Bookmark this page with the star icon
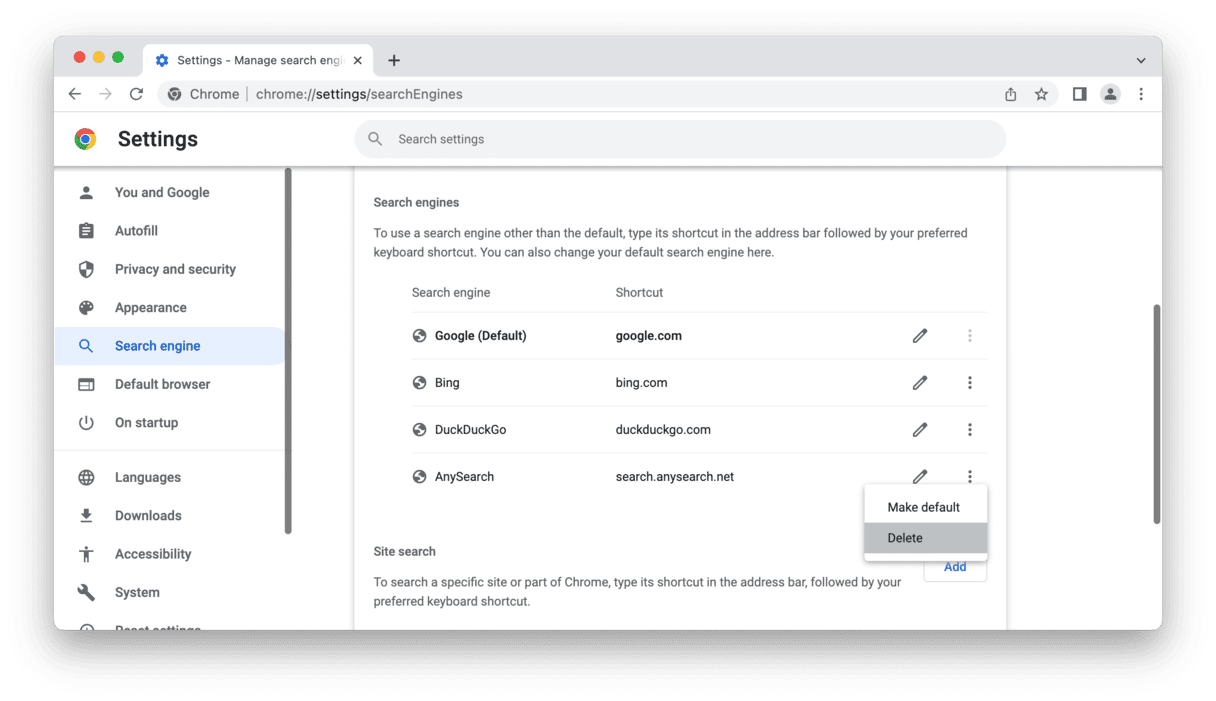The image size is (1216, 701). tap(1041, 94)
